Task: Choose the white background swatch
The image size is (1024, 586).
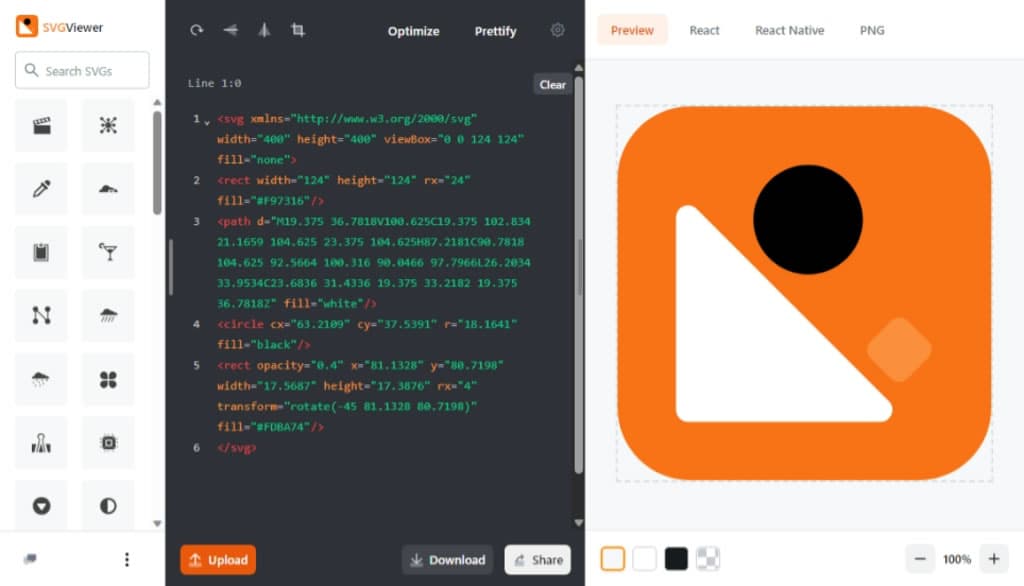Action: click(645, 559)
